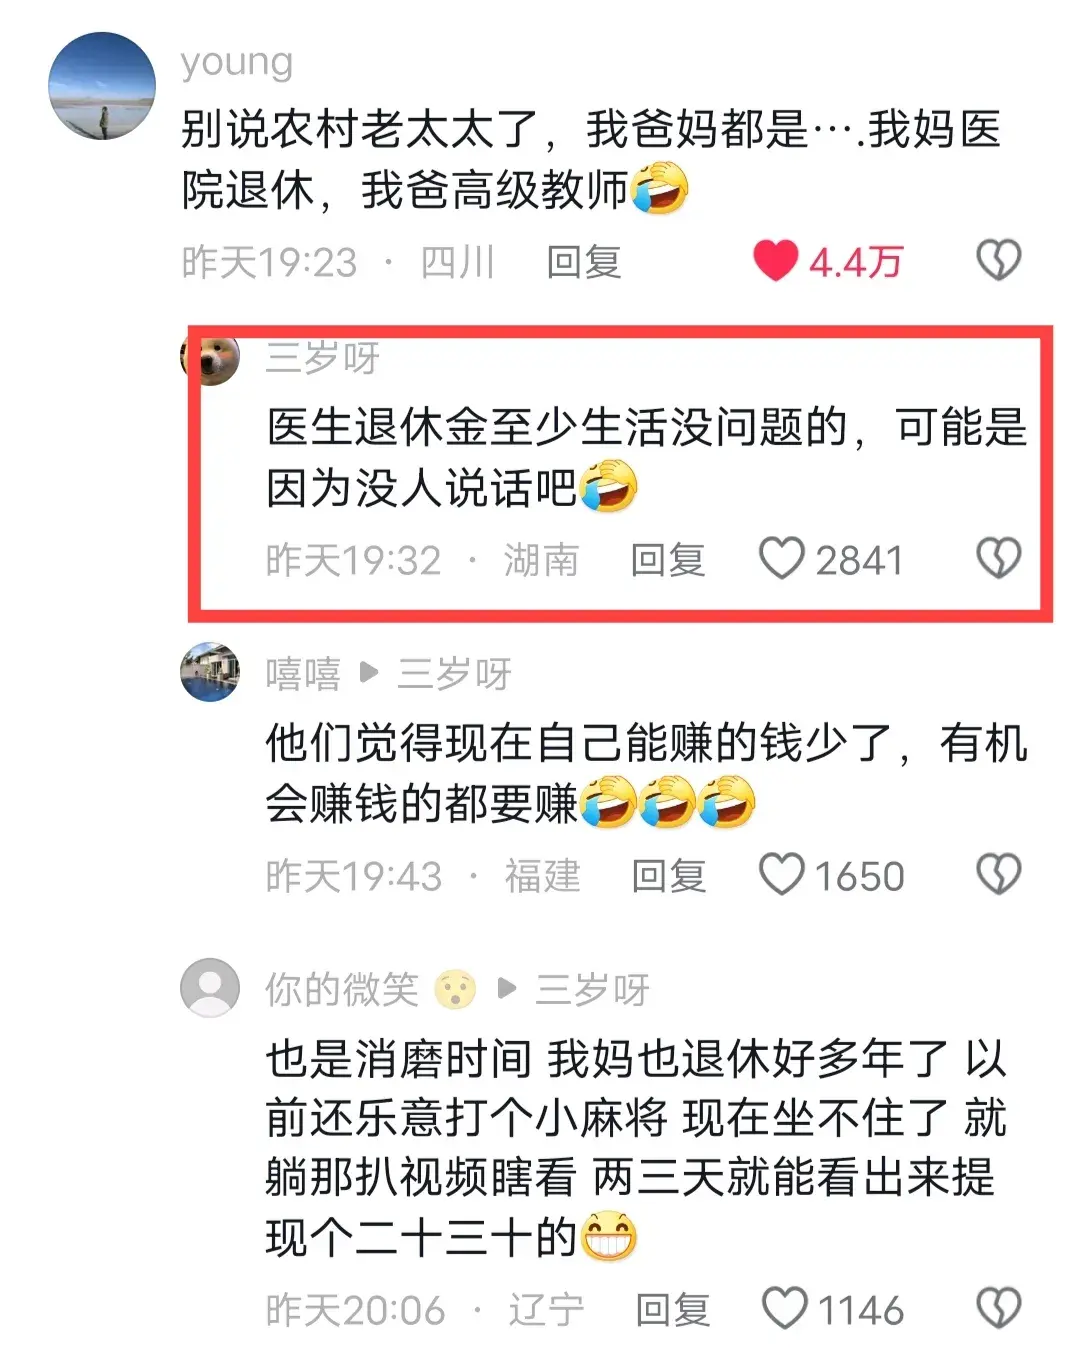Dislike young's comment using broken heart icon

click(998, 261)
